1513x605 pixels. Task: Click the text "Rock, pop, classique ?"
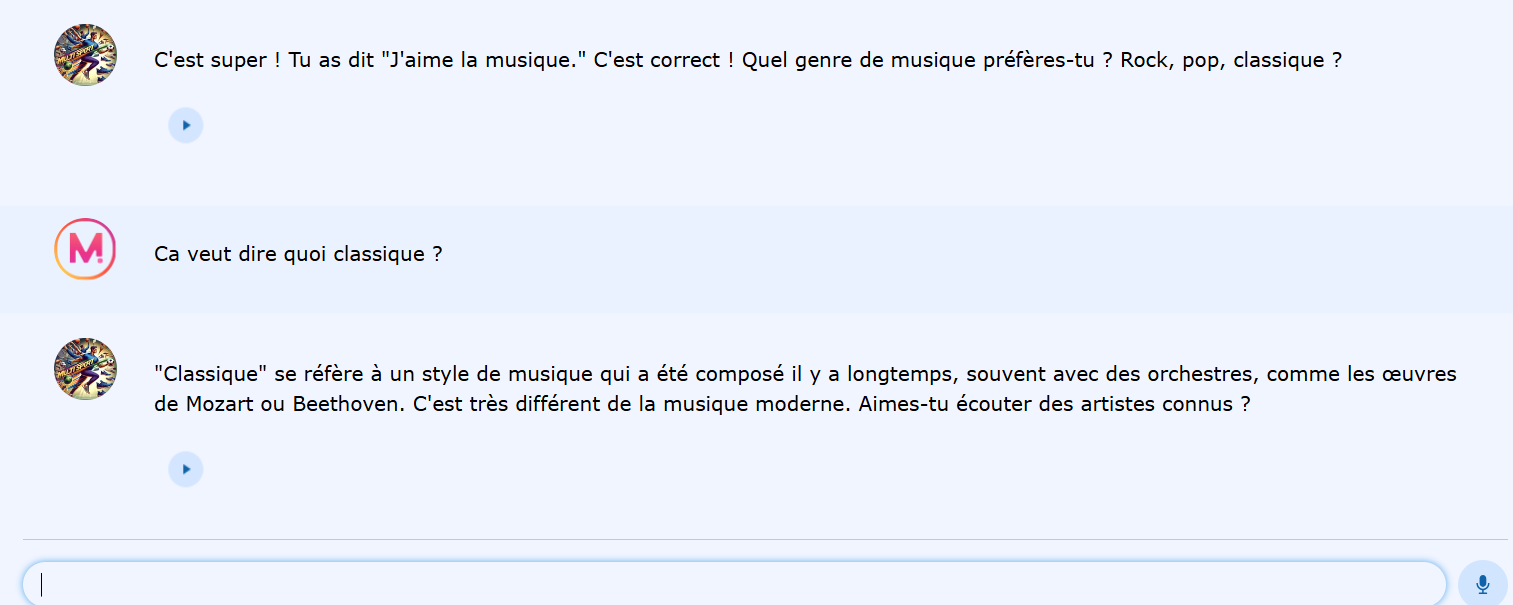(1231, 60)
